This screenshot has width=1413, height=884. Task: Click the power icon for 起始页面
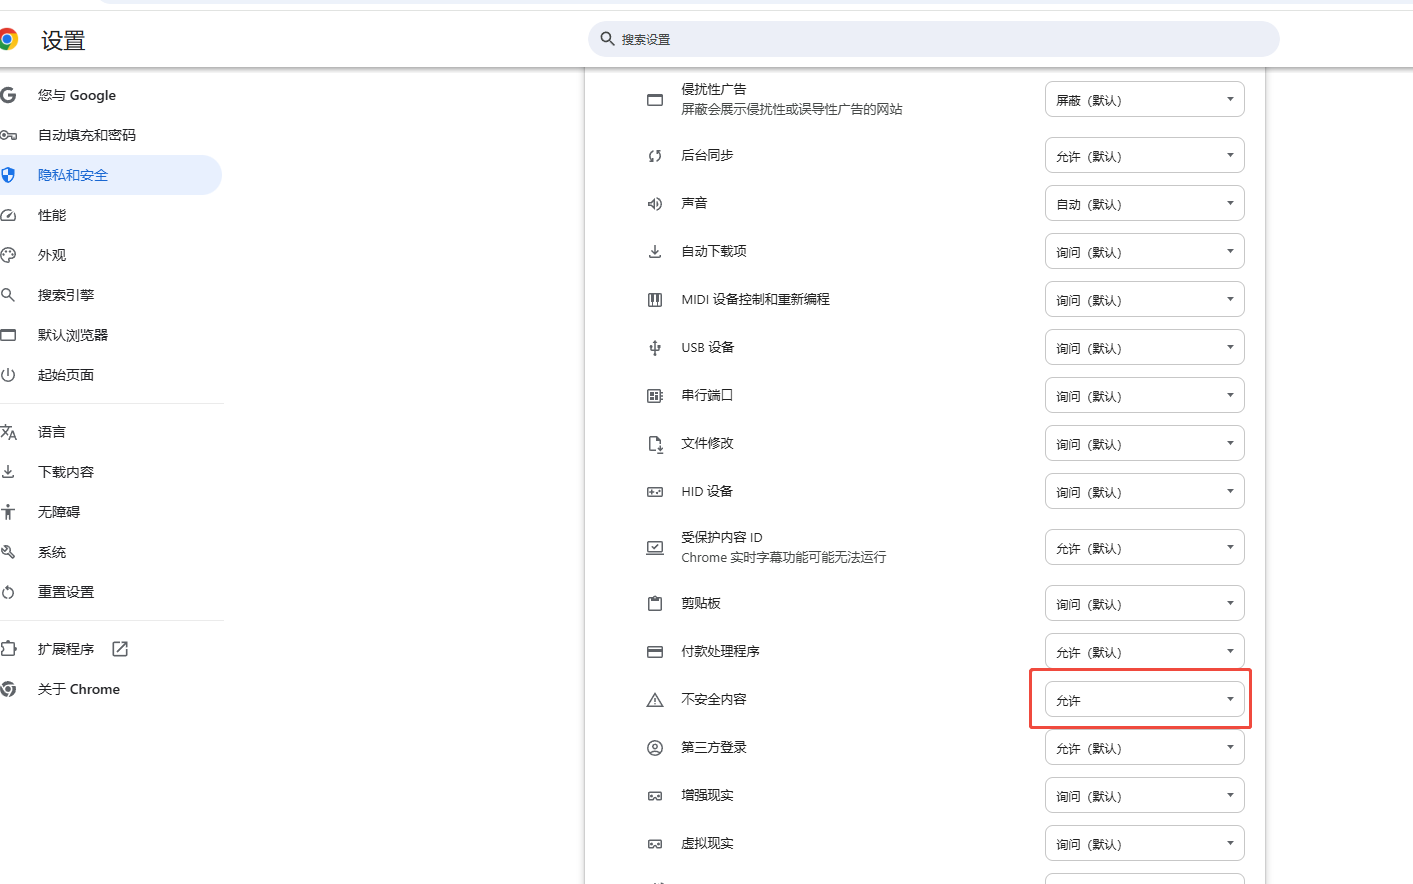(8, 375)
